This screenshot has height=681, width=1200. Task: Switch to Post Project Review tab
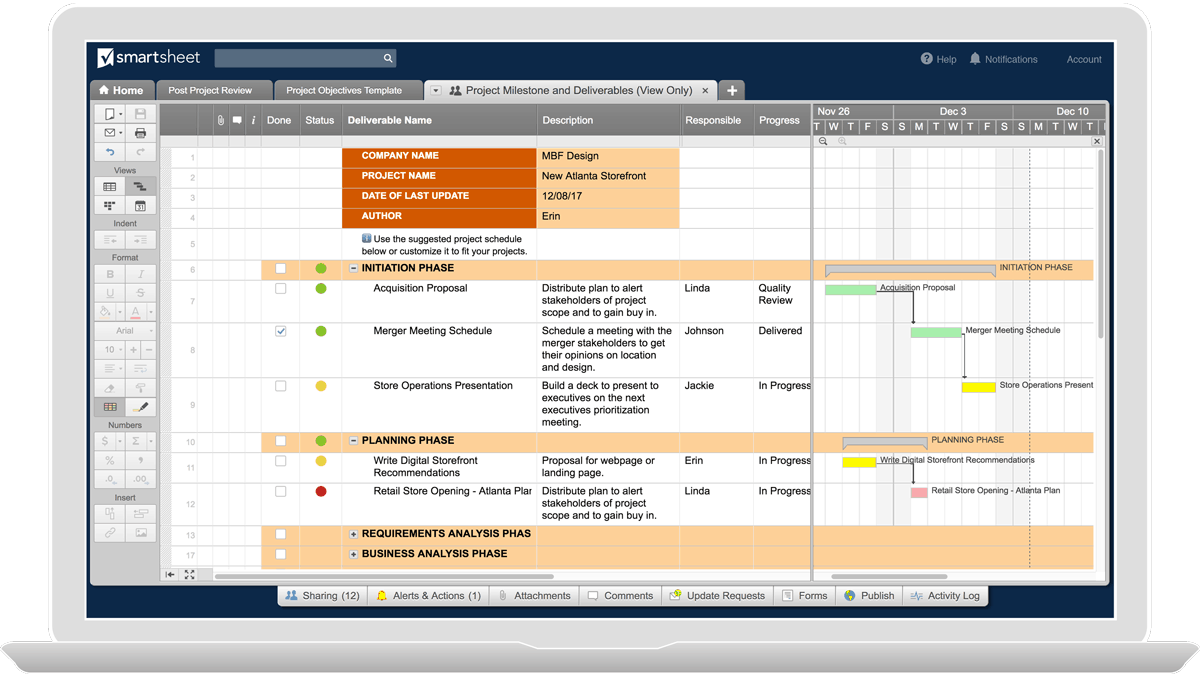[x=210, y=91]
